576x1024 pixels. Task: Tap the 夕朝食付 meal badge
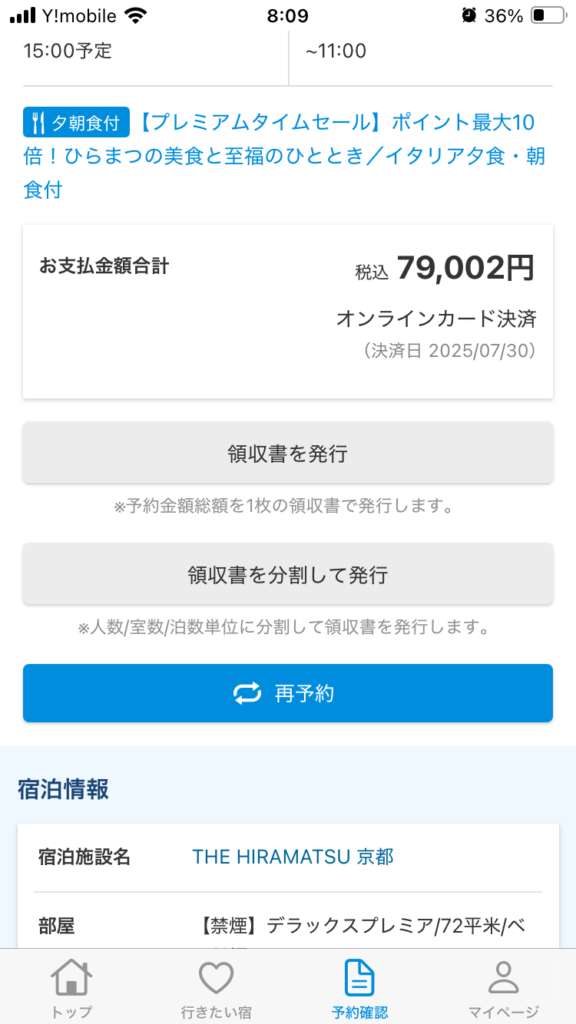pos(76,122)
